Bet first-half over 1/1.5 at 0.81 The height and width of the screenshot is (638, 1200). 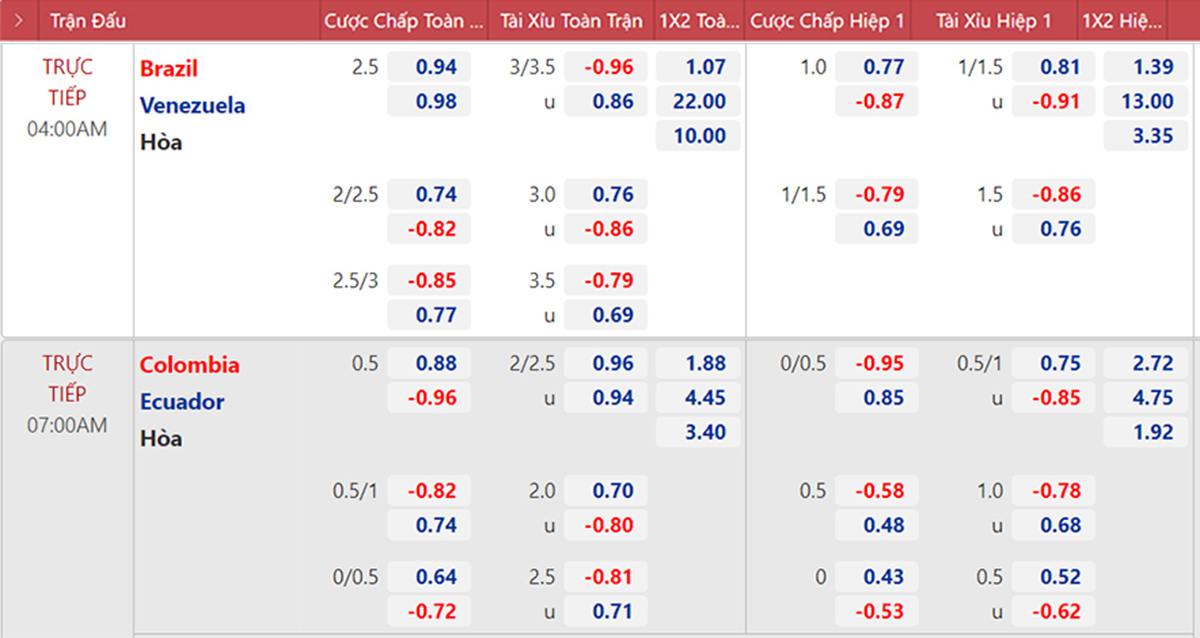tap(1054, 67)
